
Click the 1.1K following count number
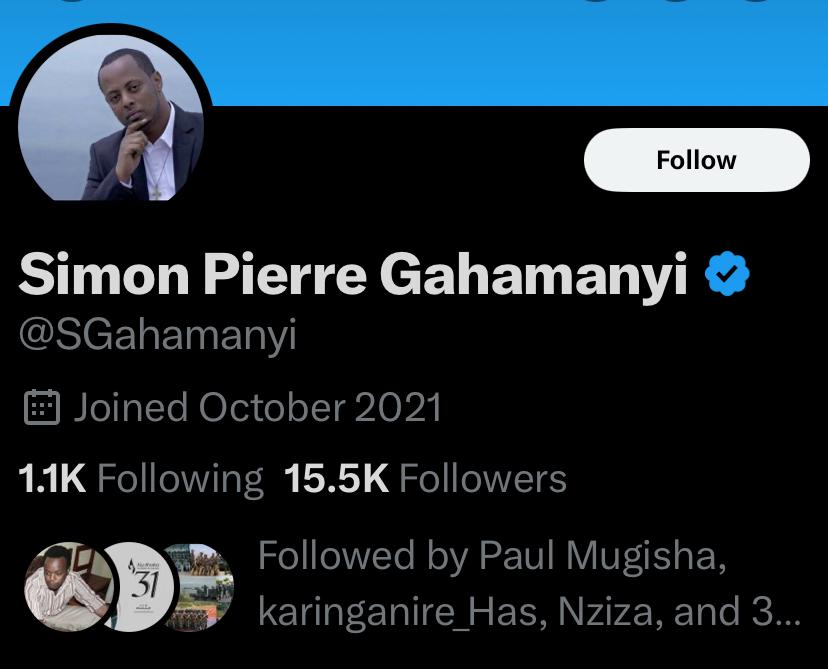[52, 479]
